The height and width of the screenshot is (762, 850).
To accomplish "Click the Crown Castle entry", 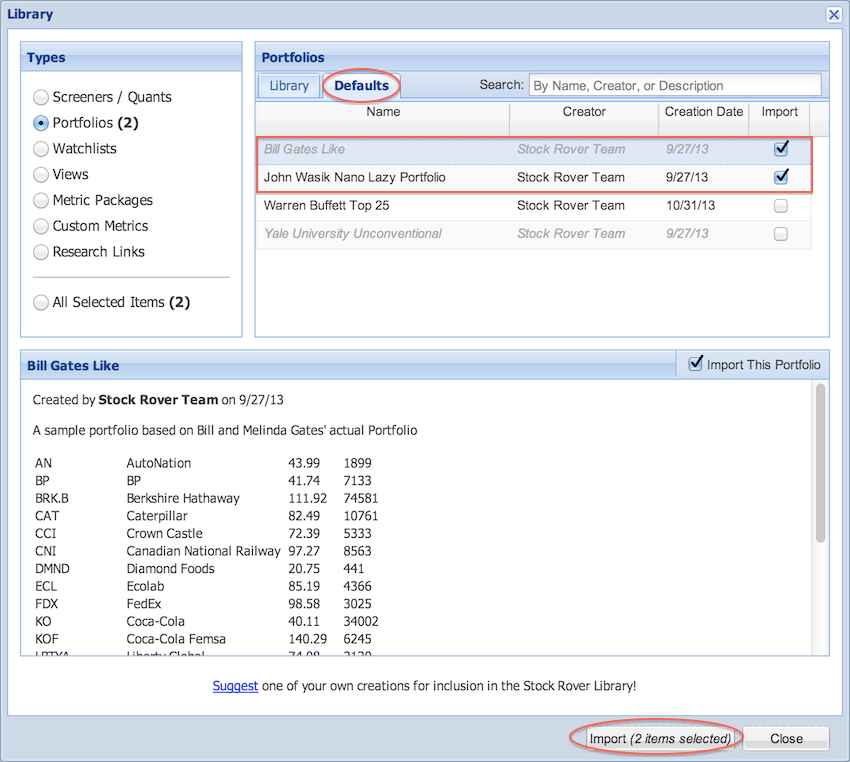I will click(x=164, y=534).
